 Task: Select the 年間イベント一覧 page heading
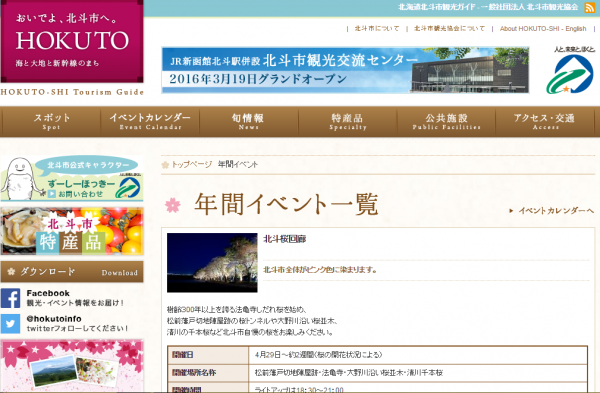pos(287,204)
